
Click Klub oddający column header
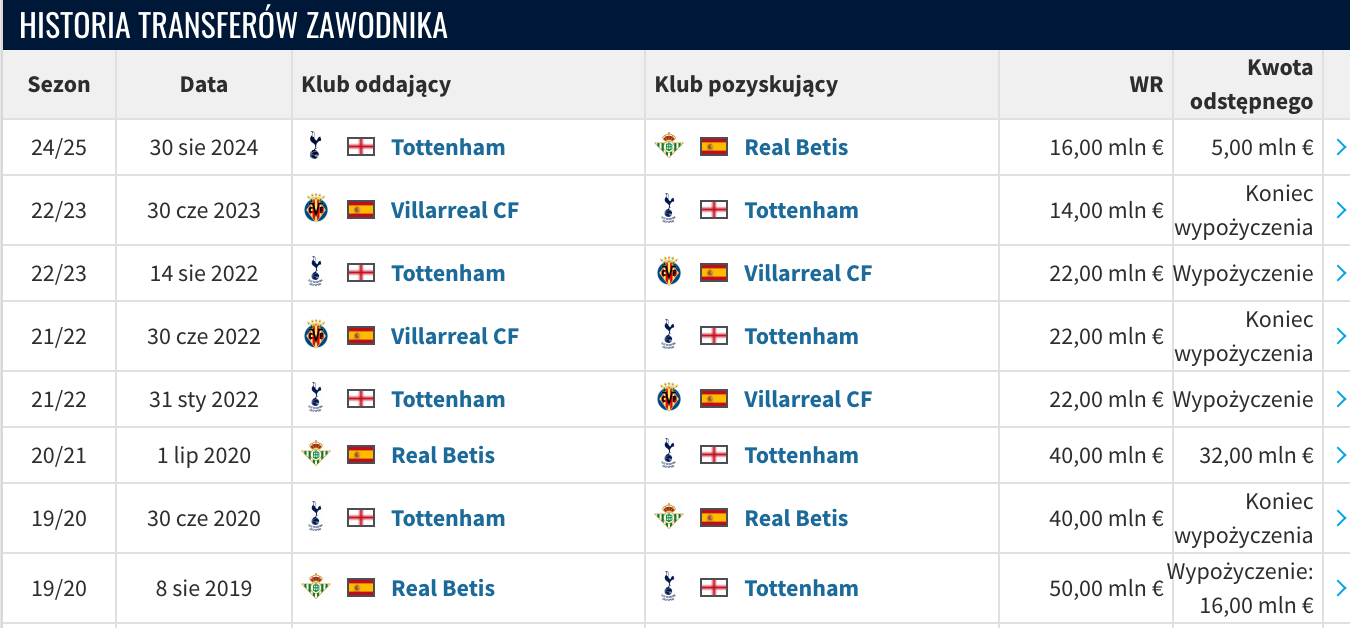pos(376,84)
